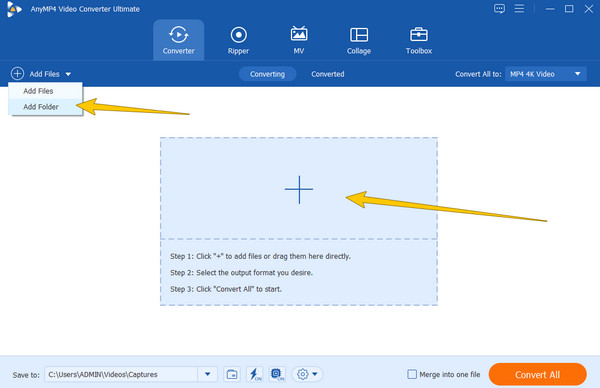Switch to the Ripper tab
Screen dimensions: 600x388
[238, 40]
